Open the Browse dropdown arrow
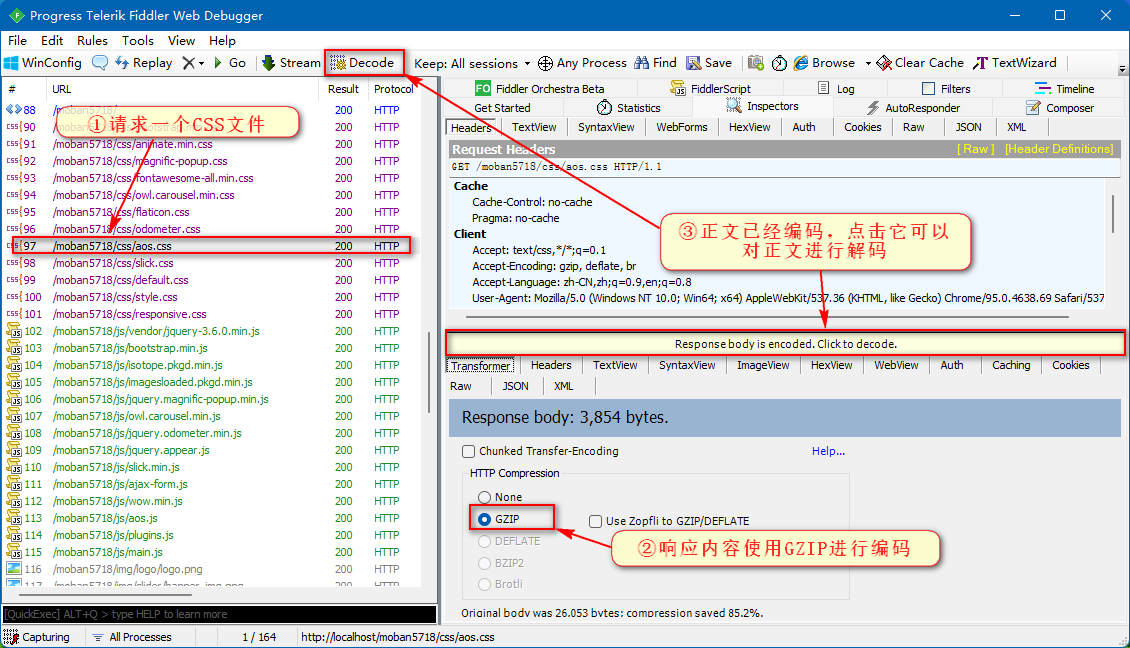 868,63
